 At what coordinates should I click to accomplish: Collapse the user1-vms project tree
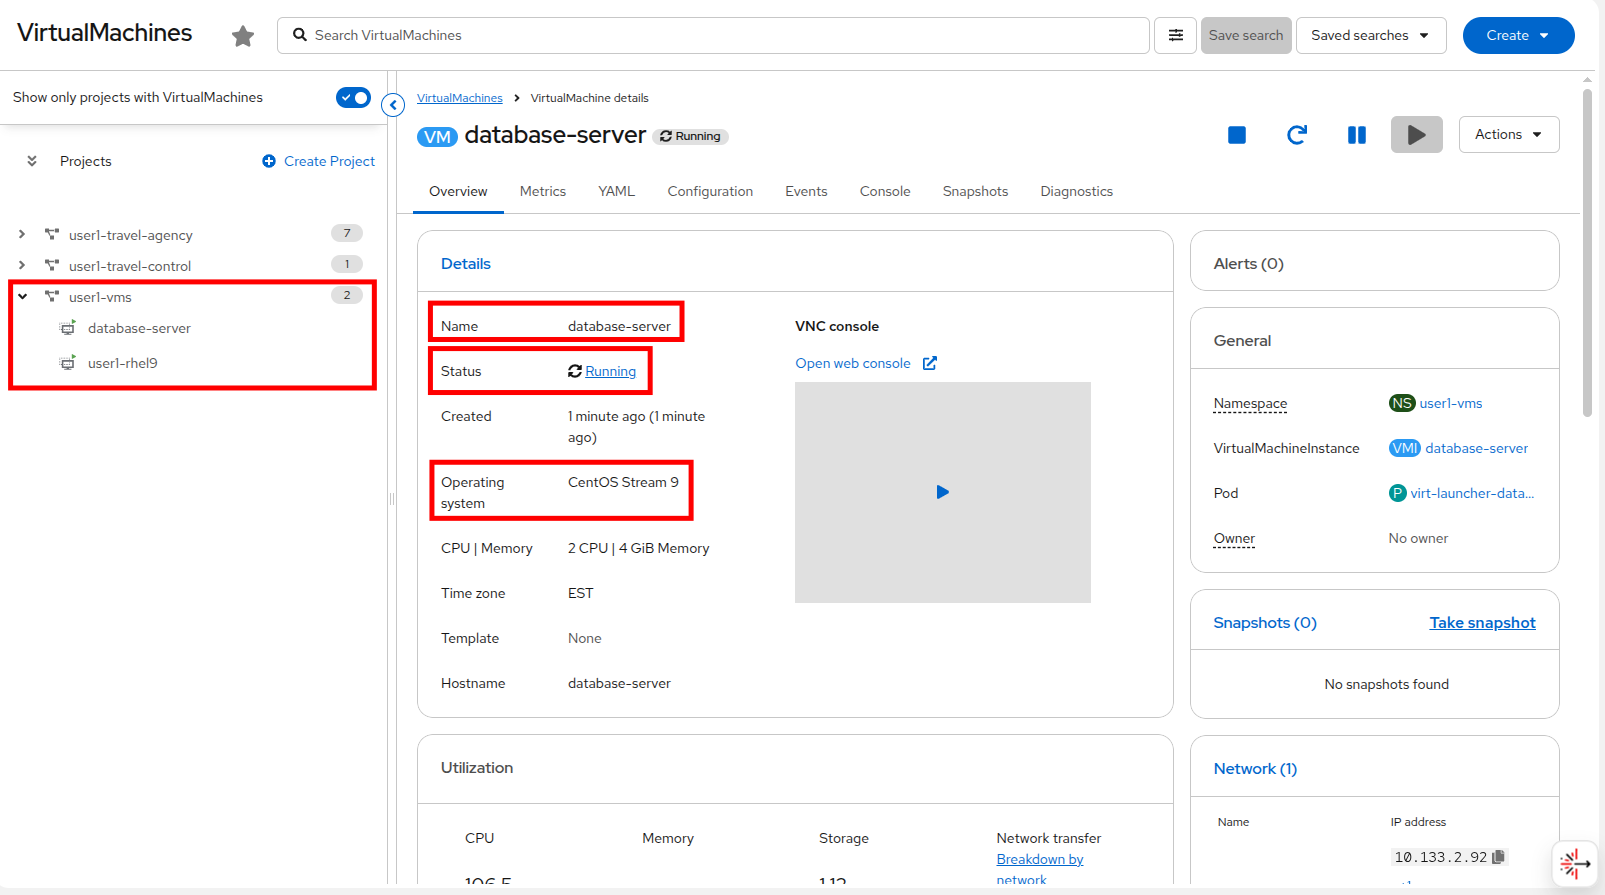tap(22, 296)
